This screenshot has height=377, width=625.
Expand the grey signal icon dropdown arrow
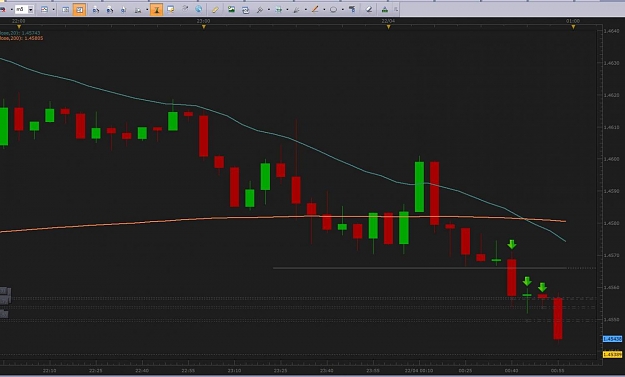[x=306, y=10]
